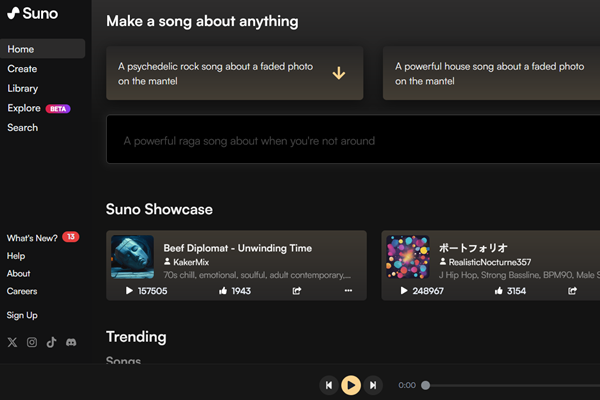Share the ポートフォリオ song
600x400 pixels.
tap(572, 291)
